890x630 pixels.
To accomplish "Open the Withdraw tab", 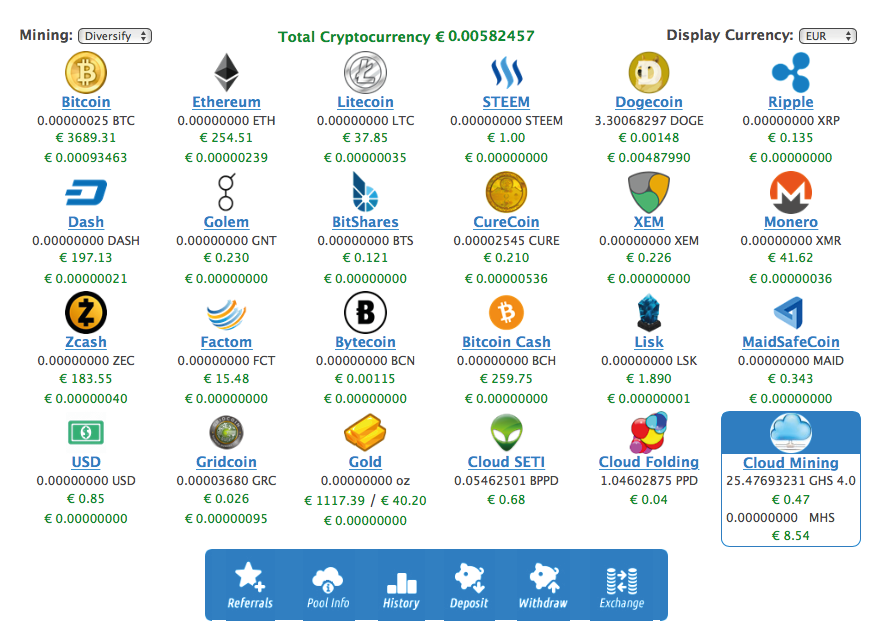I will click(x=543, y=585).
